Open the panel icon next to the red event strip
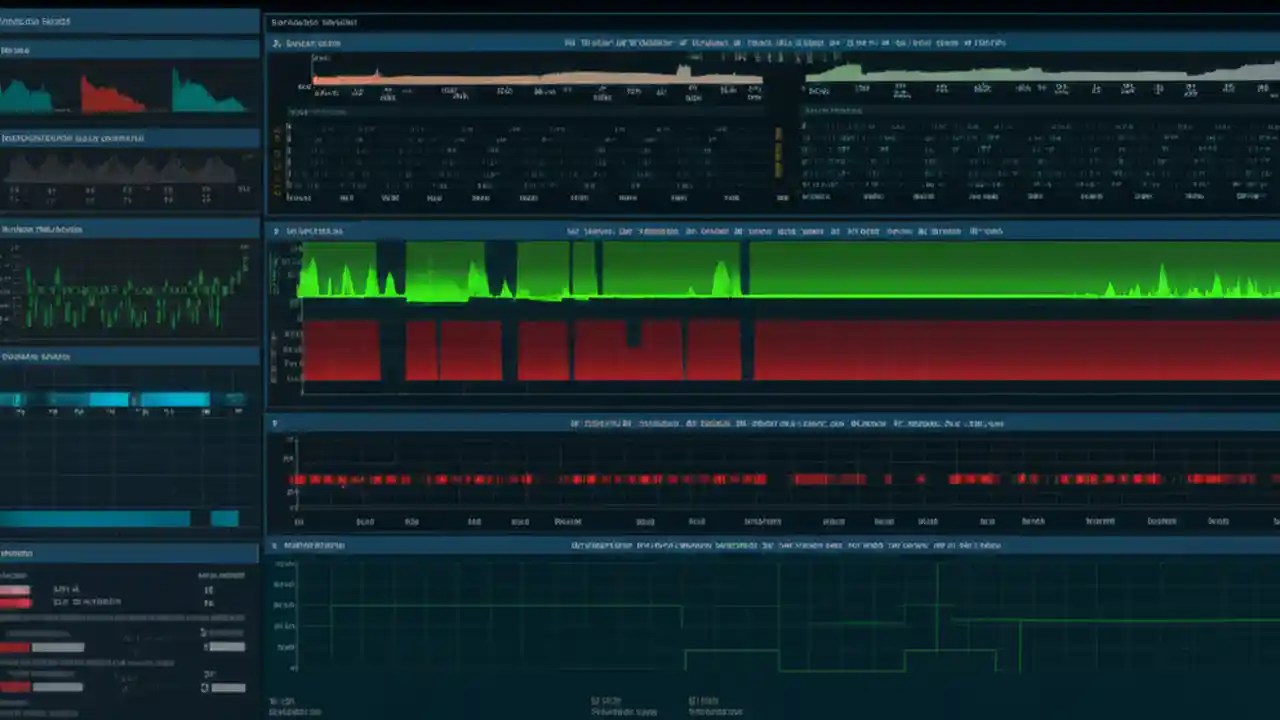The image size is (1280, 720). tap(273, 423)
